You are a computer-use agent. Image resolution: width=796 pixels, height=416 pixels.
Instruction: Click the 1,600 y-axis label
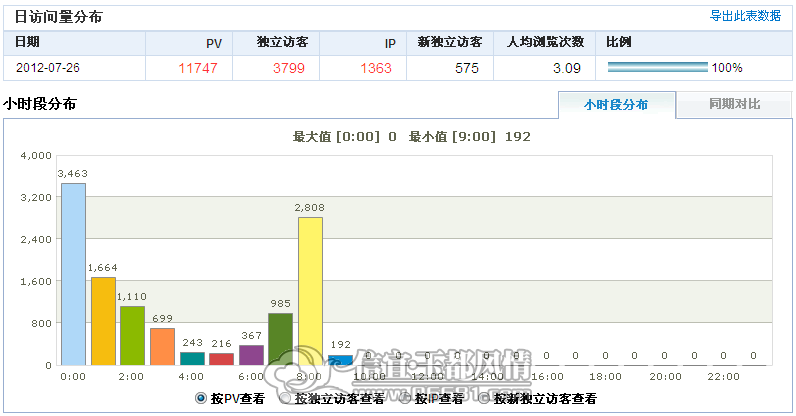(36, 281)
